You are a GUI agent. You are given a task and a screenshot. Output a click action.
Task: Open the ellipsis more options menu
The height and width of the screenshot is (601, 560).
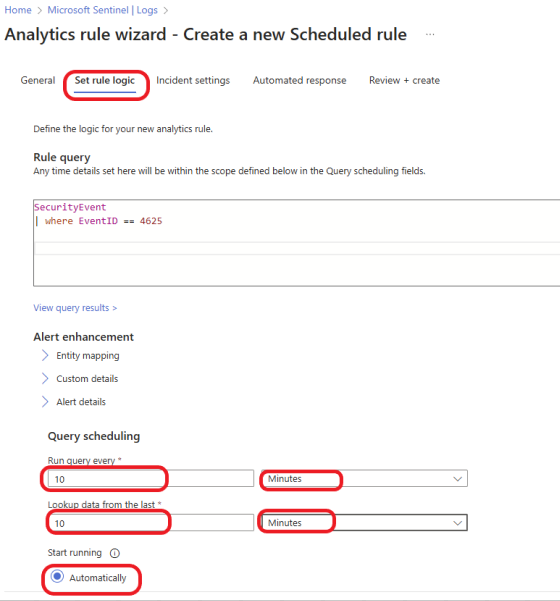pyautogui.click(x=430, y=34)
